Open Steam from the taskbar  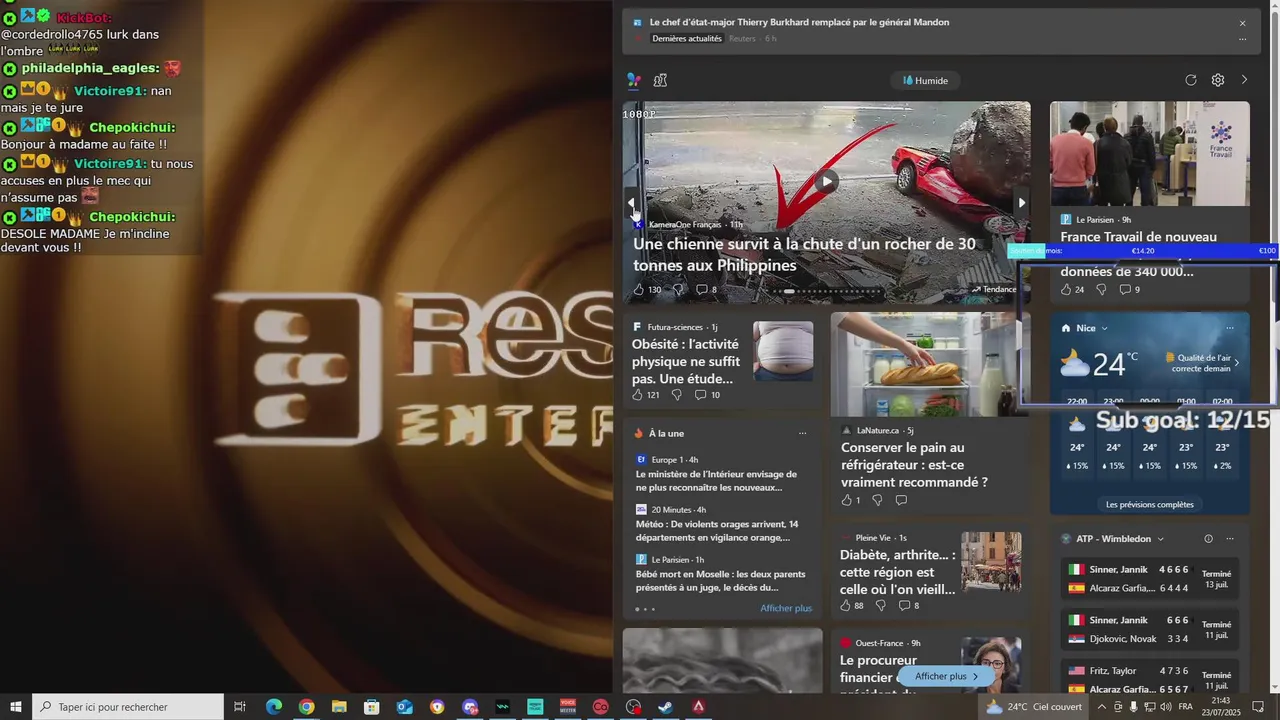(665, 707)
